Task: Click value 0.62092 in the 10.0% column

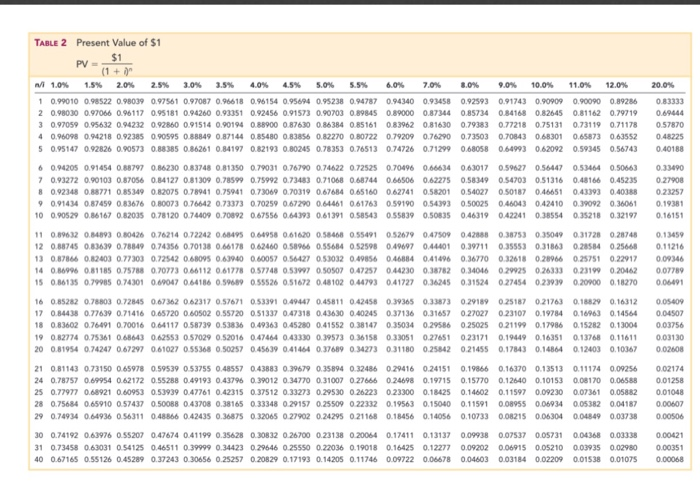Action: (549, 149)
